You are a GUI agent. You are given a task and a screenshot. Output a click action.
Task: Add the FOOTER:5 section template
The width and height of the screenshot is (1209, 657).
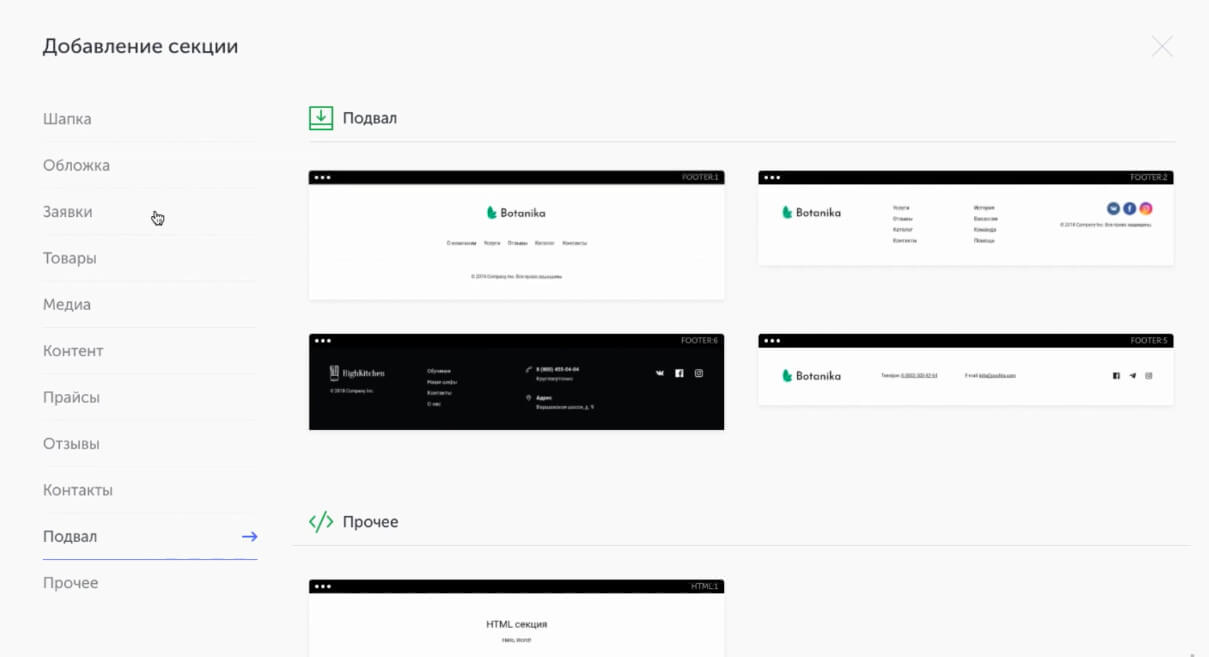click(966, 369)
